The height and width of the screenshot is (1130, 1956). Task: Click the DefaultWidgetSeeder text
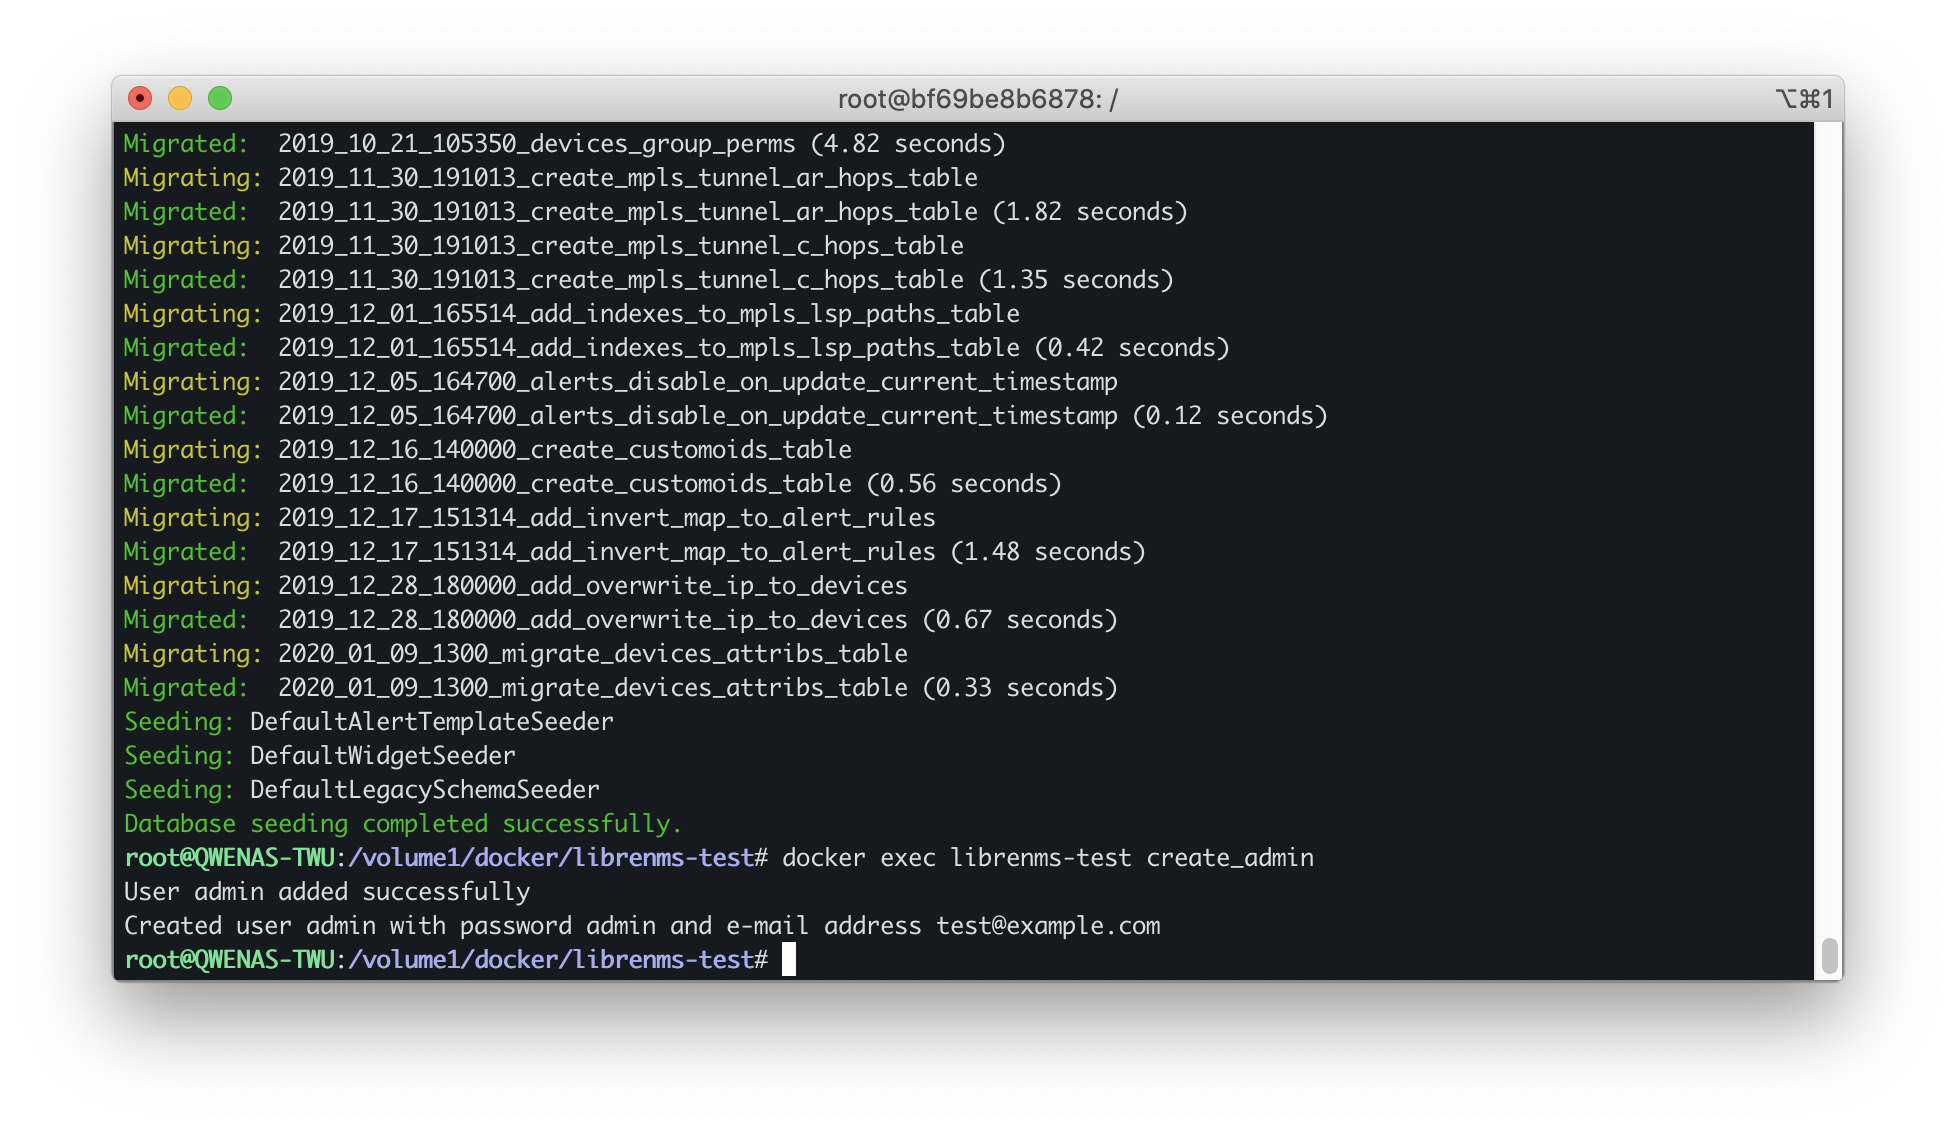coord(382,756)
